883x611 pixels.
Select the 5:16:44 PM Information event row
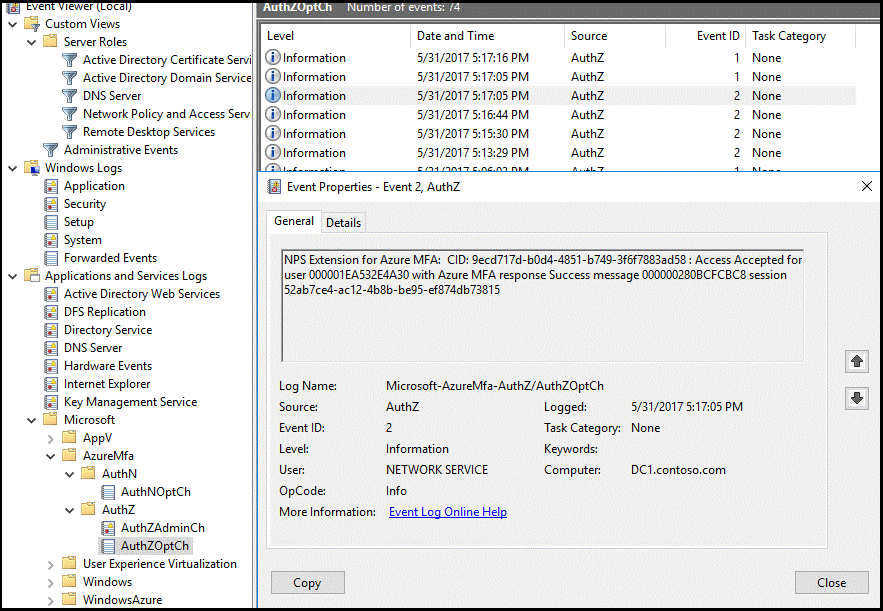560,115
